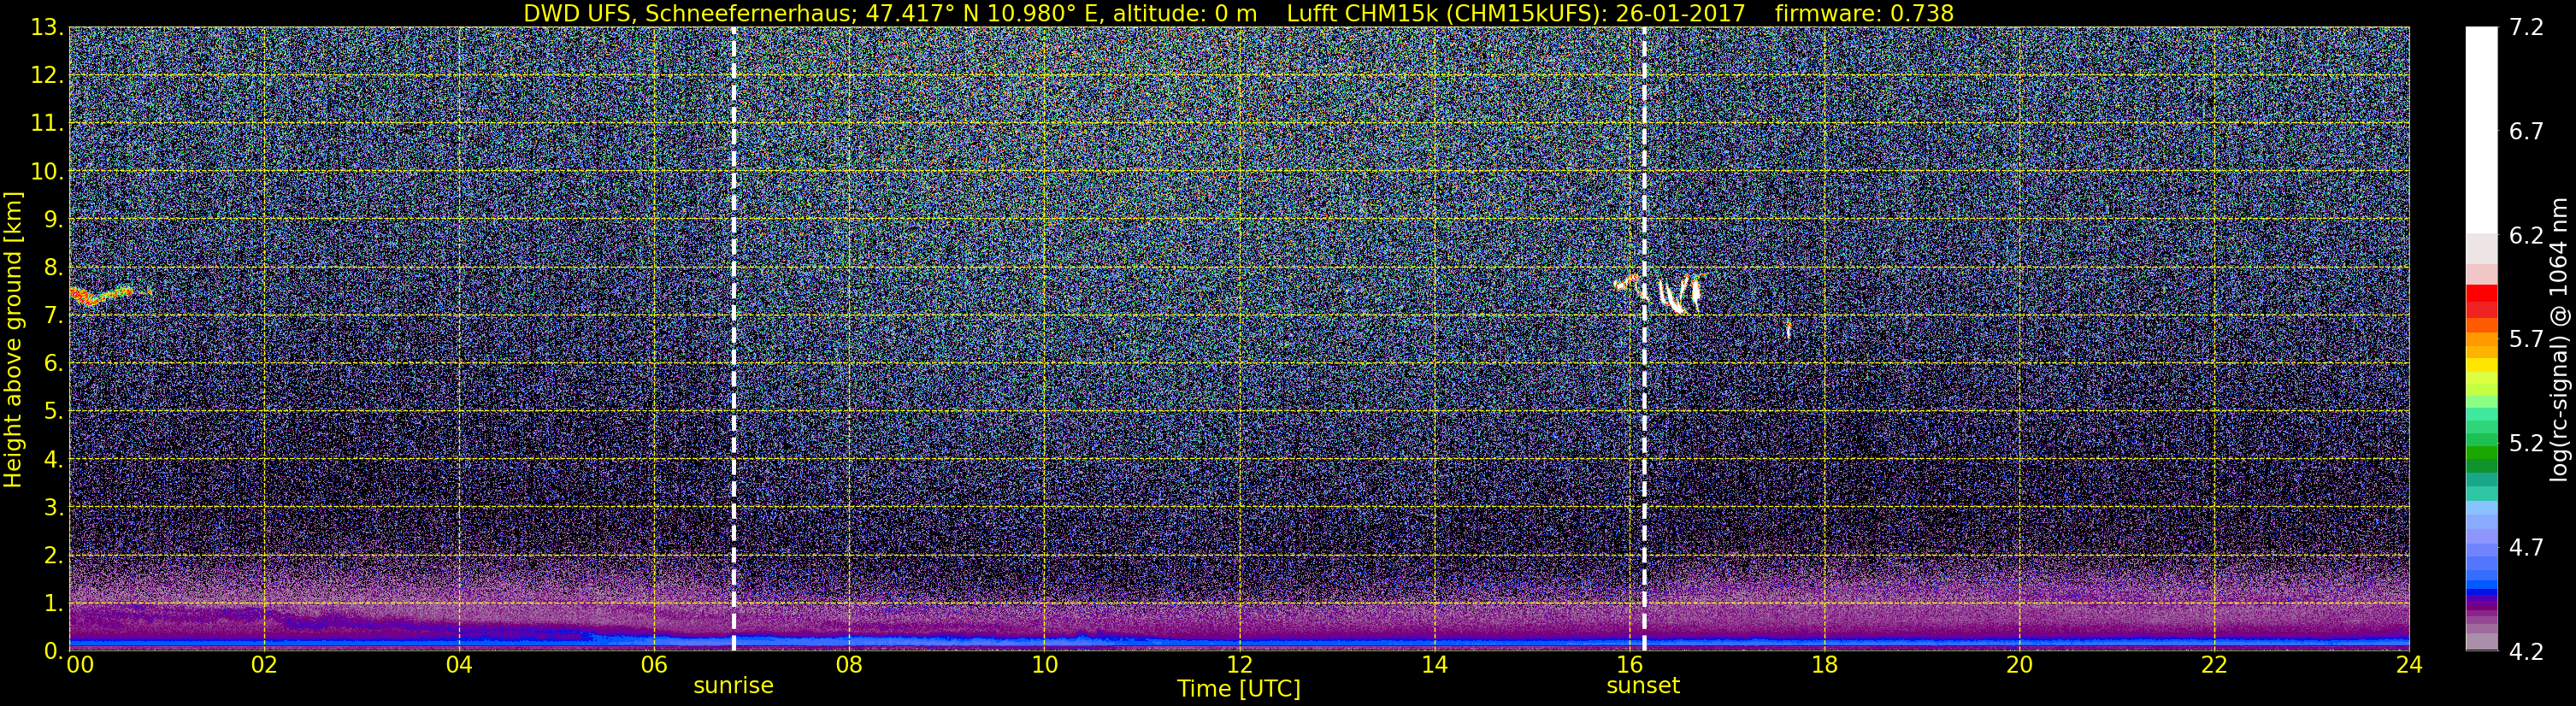Click the colorbar value '4.2'

click(2526, 651)
